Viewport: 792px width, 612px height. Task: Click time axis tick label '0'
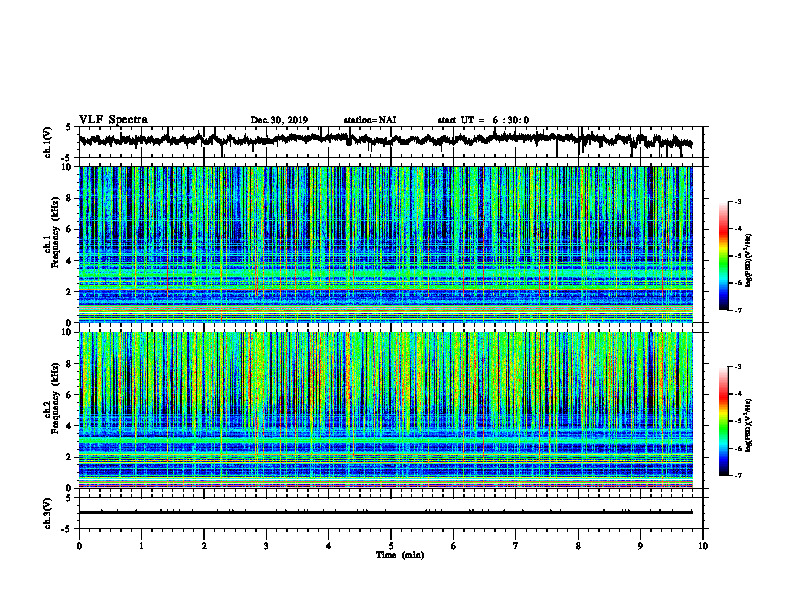(79, 546)
